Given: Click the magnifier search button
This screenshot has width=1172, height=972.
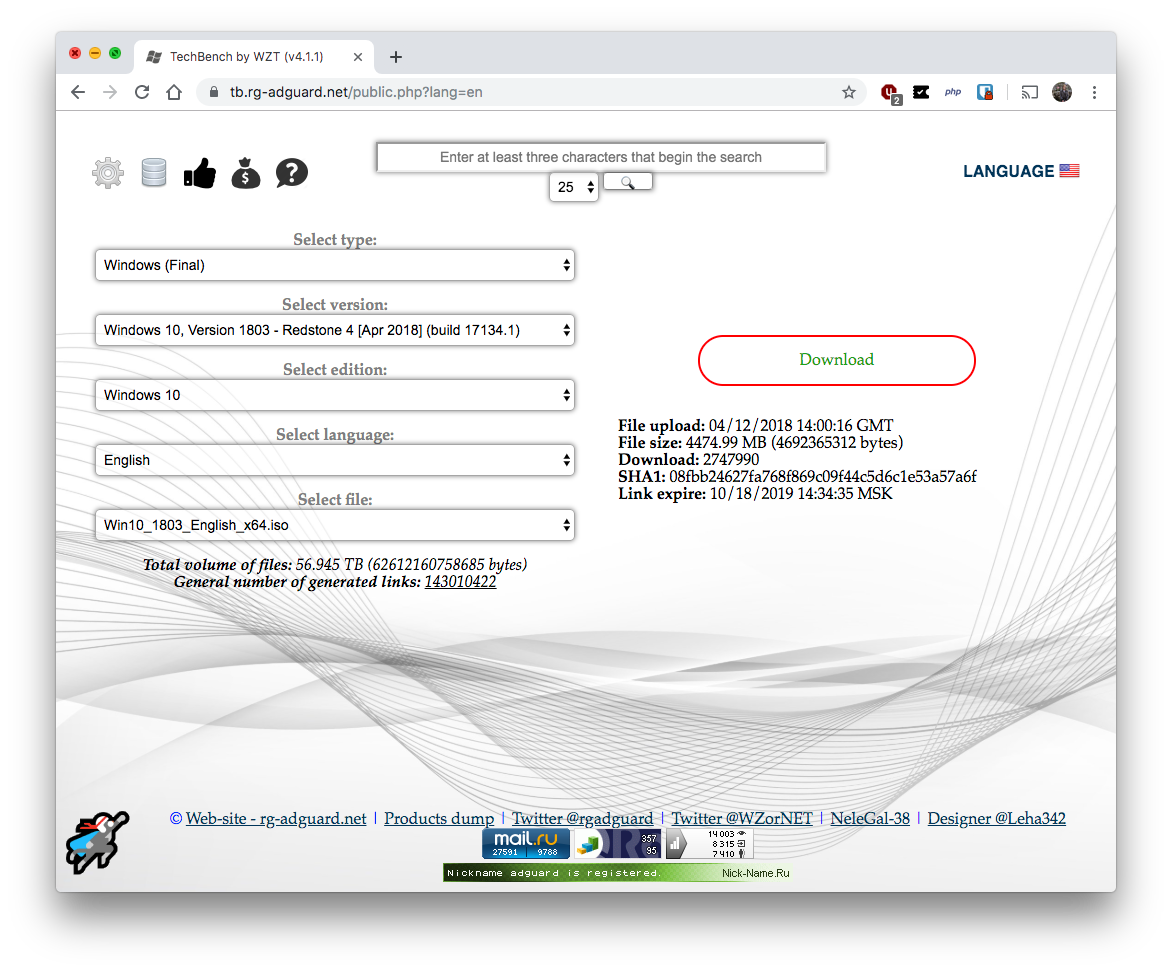Looking at the screenshot, I should tap(627, 181).
